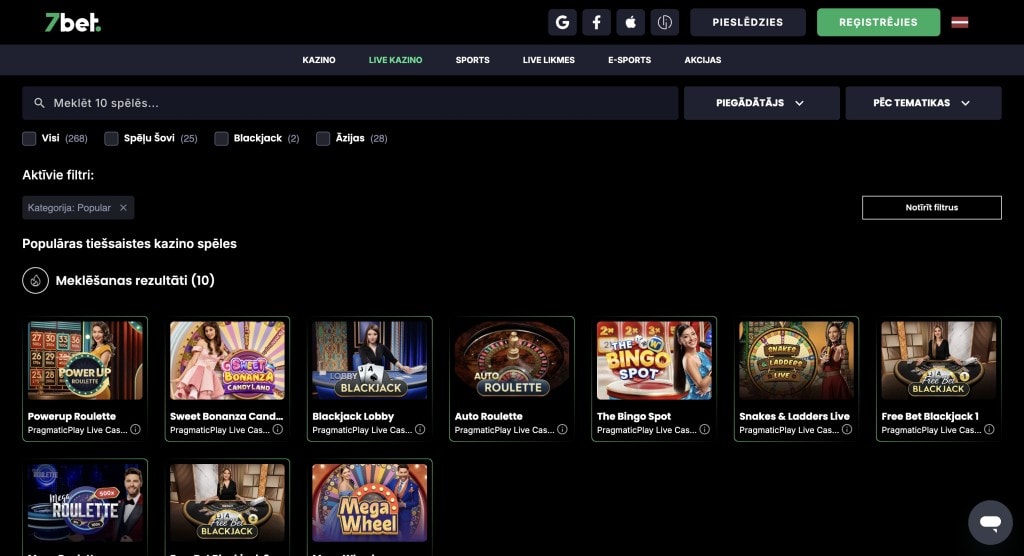Viewport: 1024px width, 556px height.
Task: Open the Blackjack Lobby thumbnail
Action: (370, 360)
